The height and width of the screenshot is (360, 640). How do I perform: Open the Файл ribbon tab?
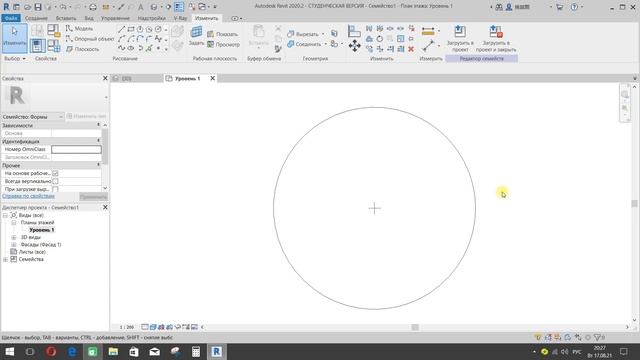point(11,18)
